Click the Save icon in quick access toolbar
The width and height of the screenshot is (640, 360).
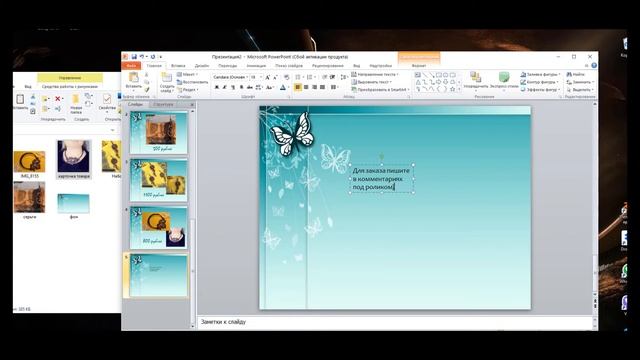pos(134,57)
